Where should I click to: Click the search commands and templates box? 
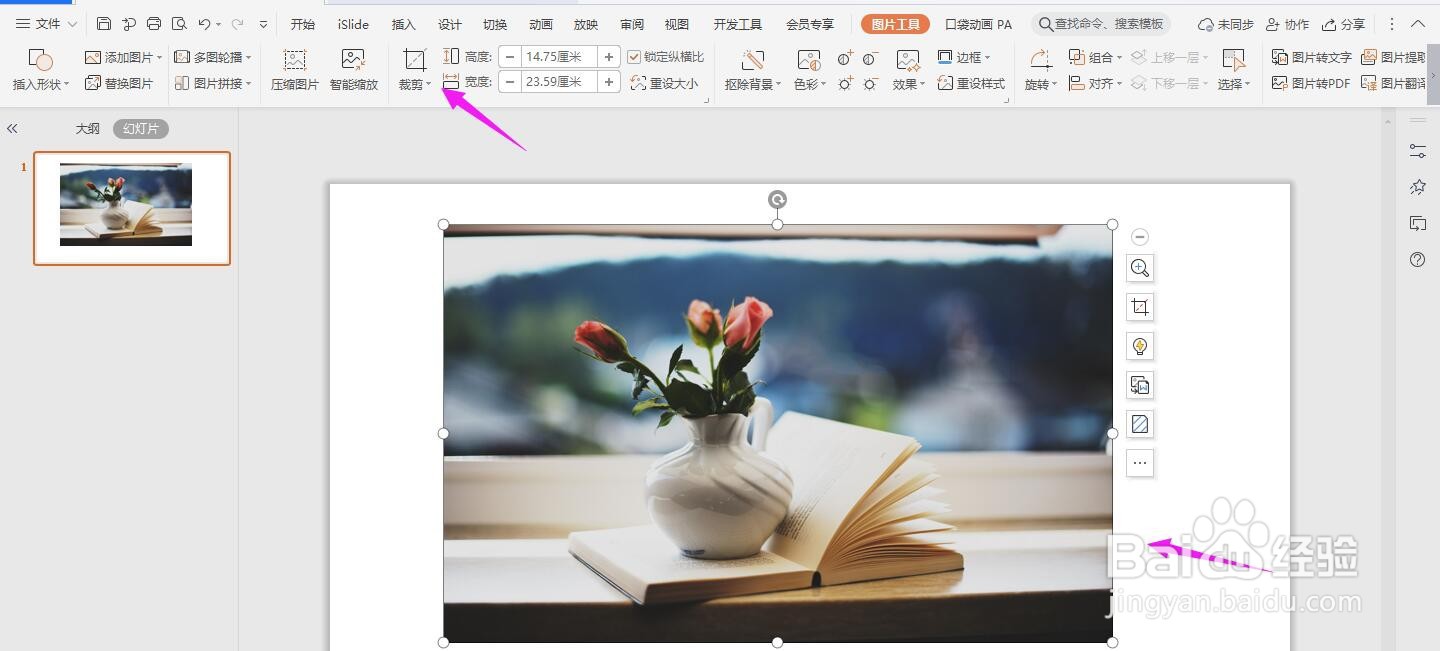1101,24
